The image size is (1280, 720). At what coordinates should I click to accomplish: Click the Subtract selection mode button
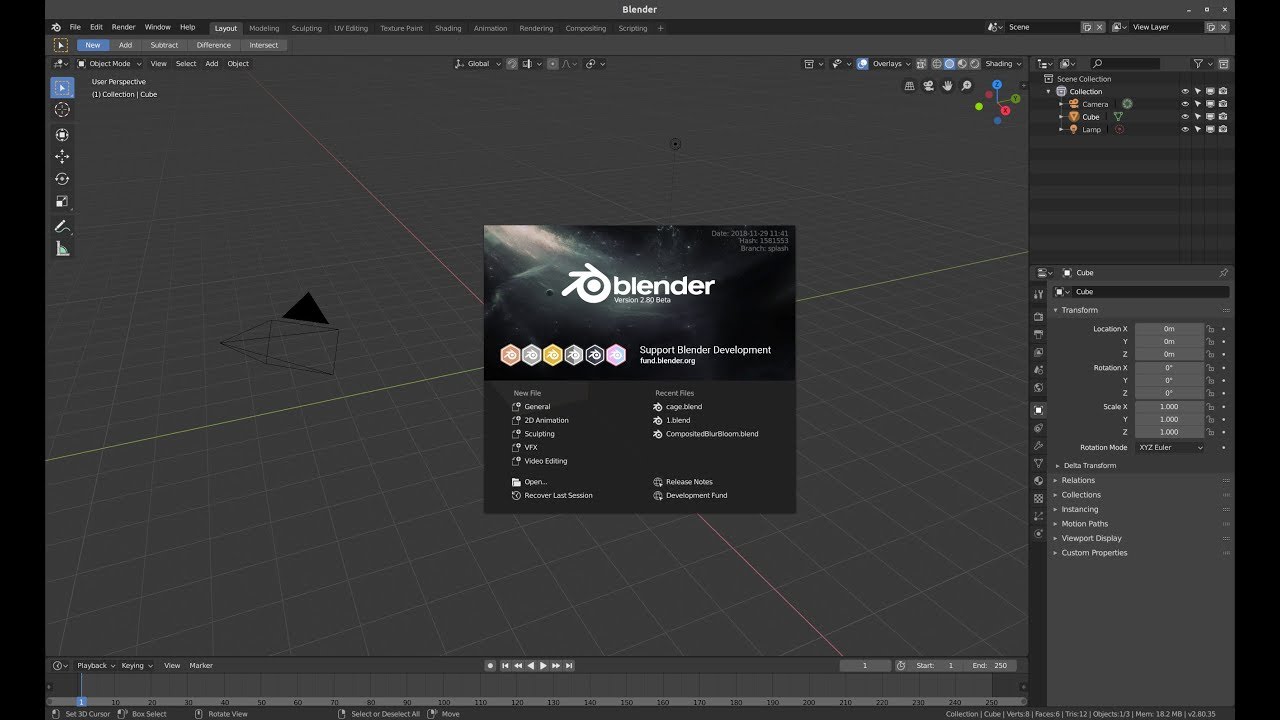(164, 45)
